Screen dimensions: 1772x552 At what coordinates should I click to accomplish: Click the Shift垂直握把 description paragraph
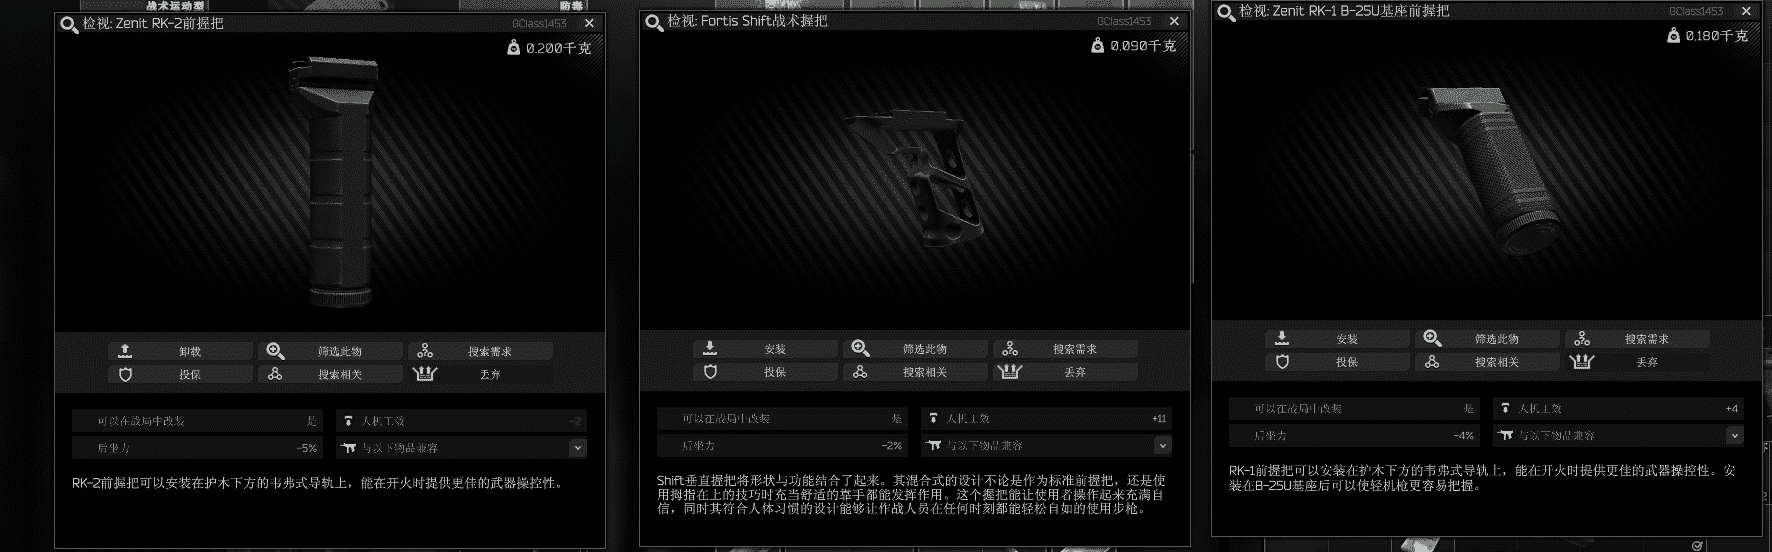click(x=911, y=494)
